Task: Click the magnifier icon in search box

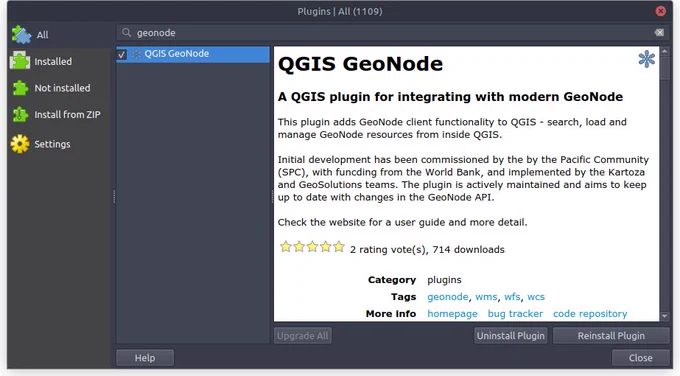Action: point(126,33)
